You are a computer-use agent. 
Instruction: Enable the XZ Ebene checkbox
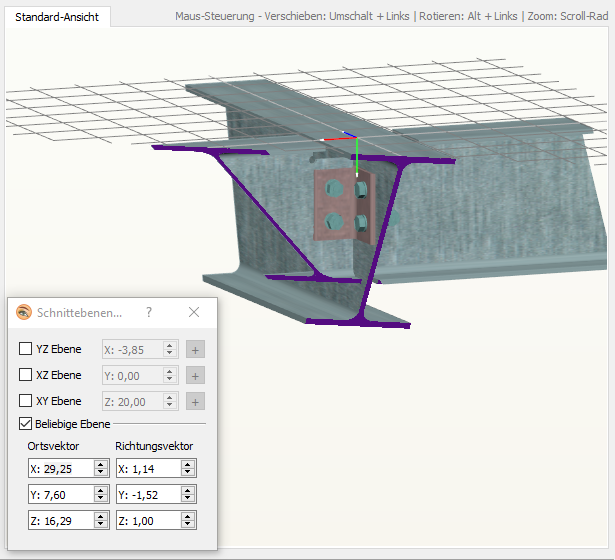26,375
